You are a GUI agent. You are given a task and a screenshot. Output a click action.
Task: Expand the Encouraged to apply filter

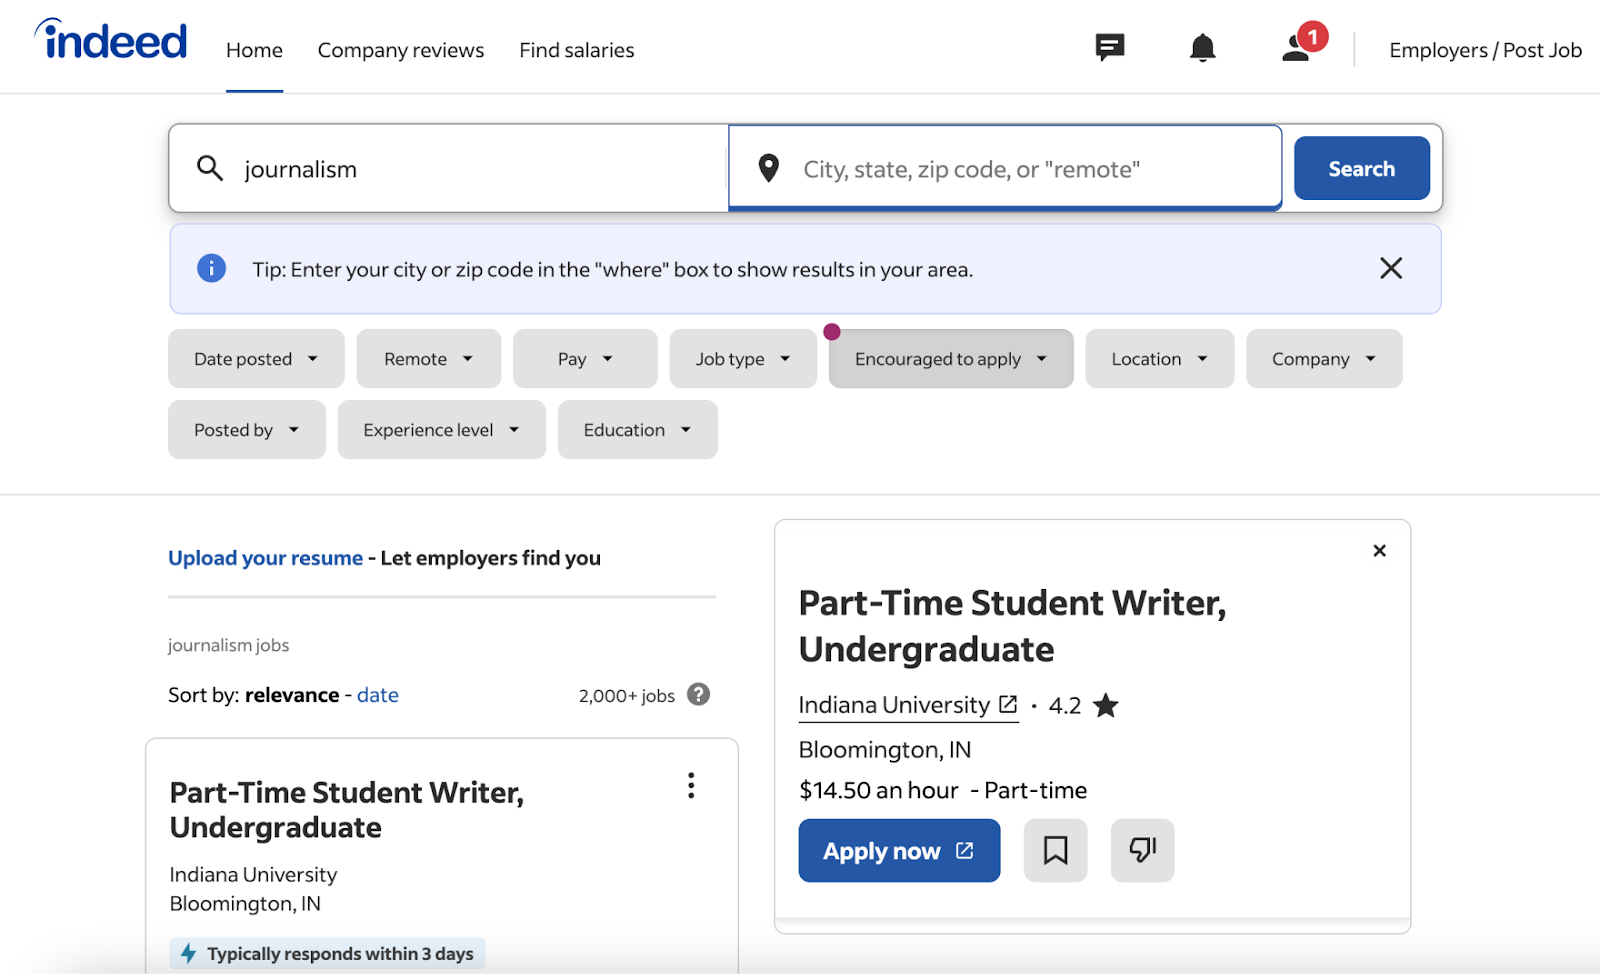tap(951, 358)
